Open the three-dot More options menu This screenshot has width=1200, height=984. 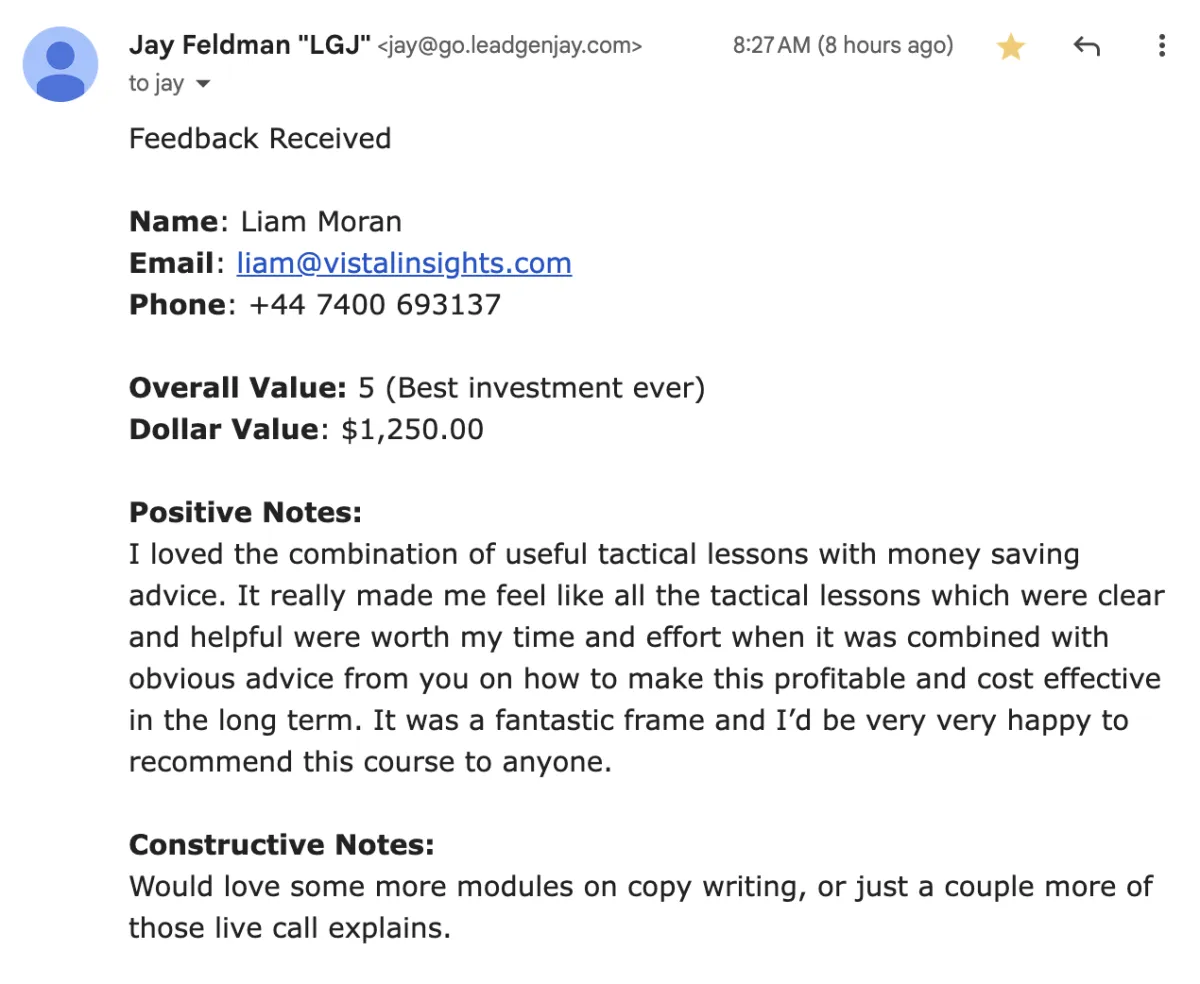[1161, 46]
